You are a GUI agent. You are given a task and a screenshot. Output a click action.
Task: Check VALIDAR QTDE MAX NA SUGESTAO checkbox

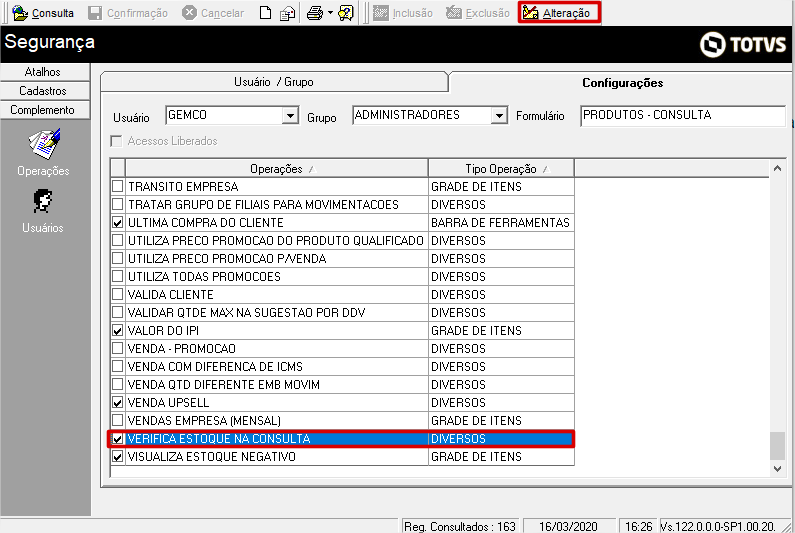tap(118, 312)
